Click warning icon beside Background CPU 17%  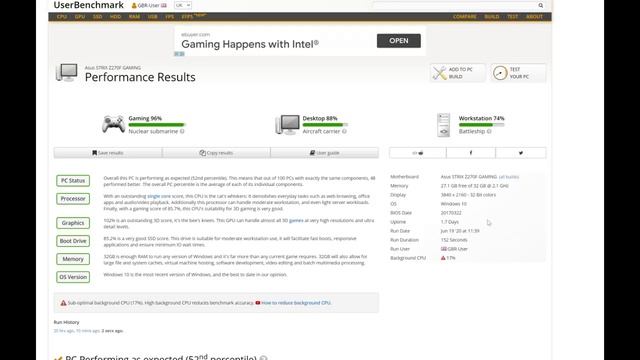point(443,258)
